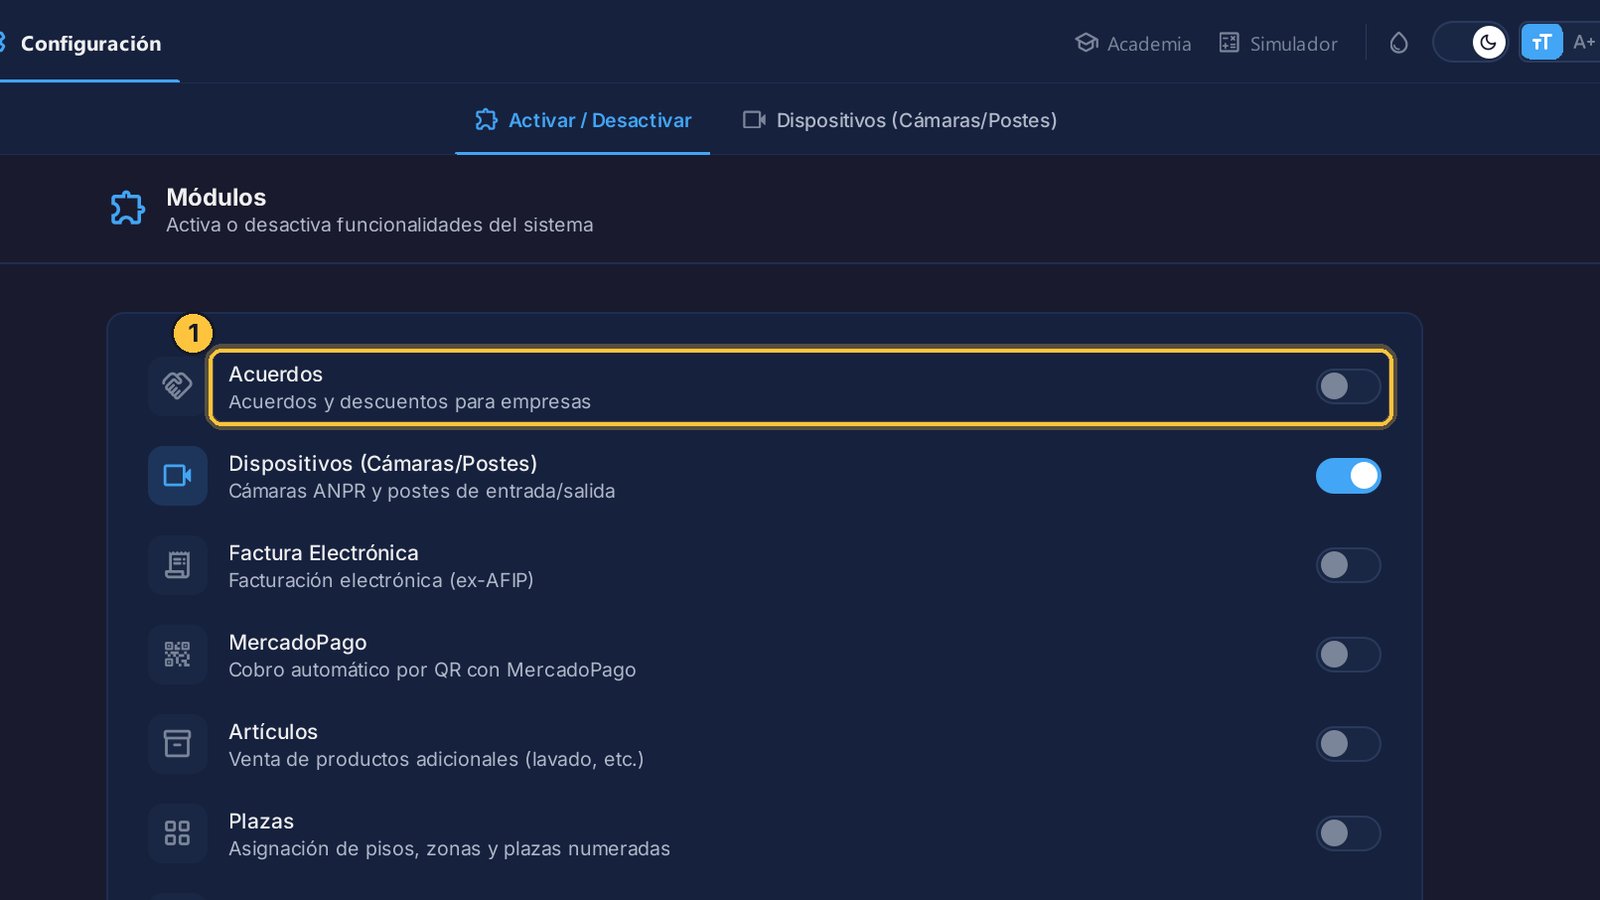Viewport: 1600px width, 900px height.
Task: Click the Factura Electrónica receipt icon
Action: pyautogui.click(x=177, y=565)
